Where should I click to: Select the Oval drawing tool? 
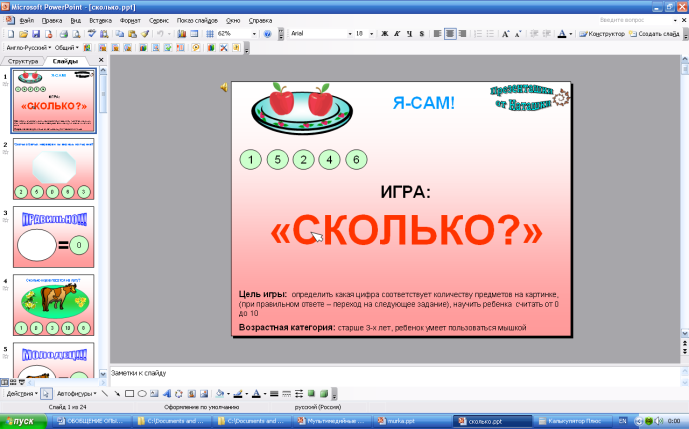point(142,393)
